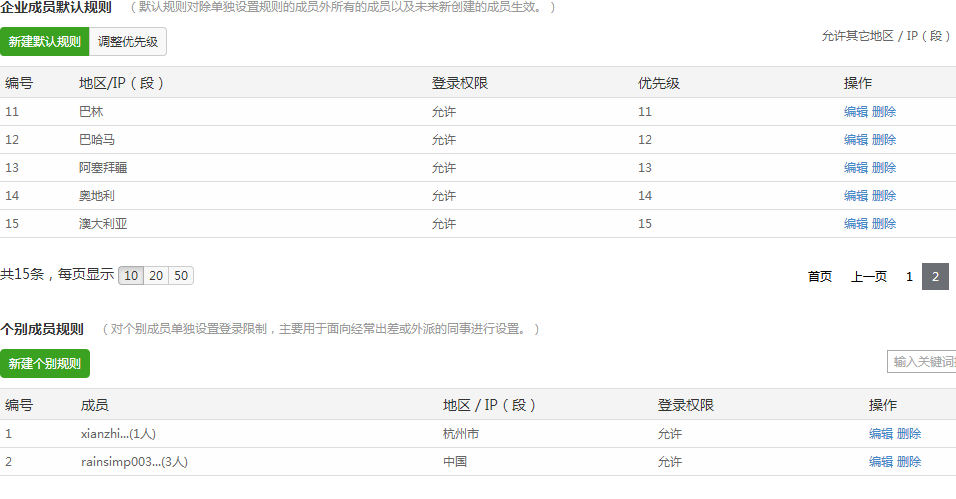This screenshot has width=956, height=499.
Task: Edit individual rule for xianzhi member
Action: point(880,434)
